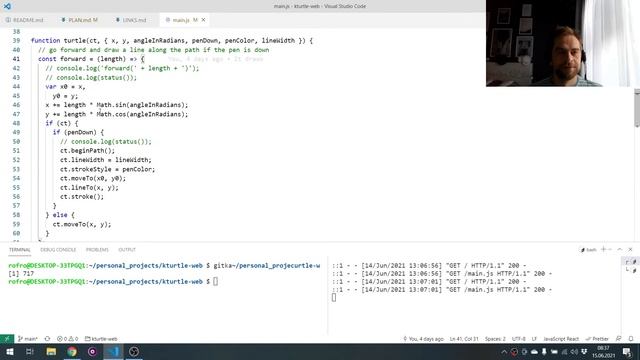Open errors and warnings count in status bar
The image size is (640, 360).
(x=67, y=339)
